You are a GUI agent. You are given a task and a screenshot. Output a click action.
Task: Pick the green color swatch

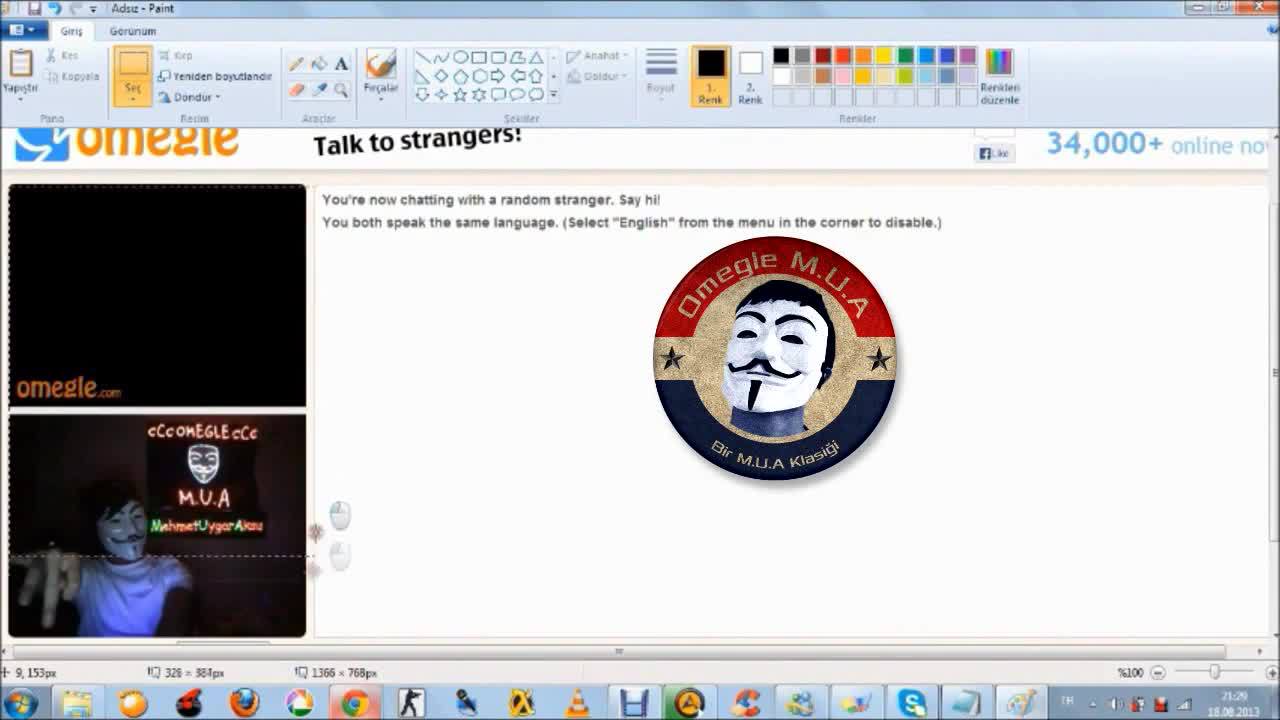point(906,56)
